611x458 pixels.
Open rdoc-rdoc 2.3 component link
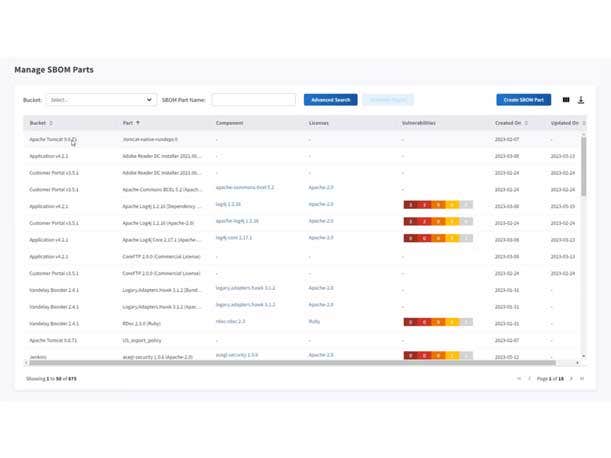(231, 322)
